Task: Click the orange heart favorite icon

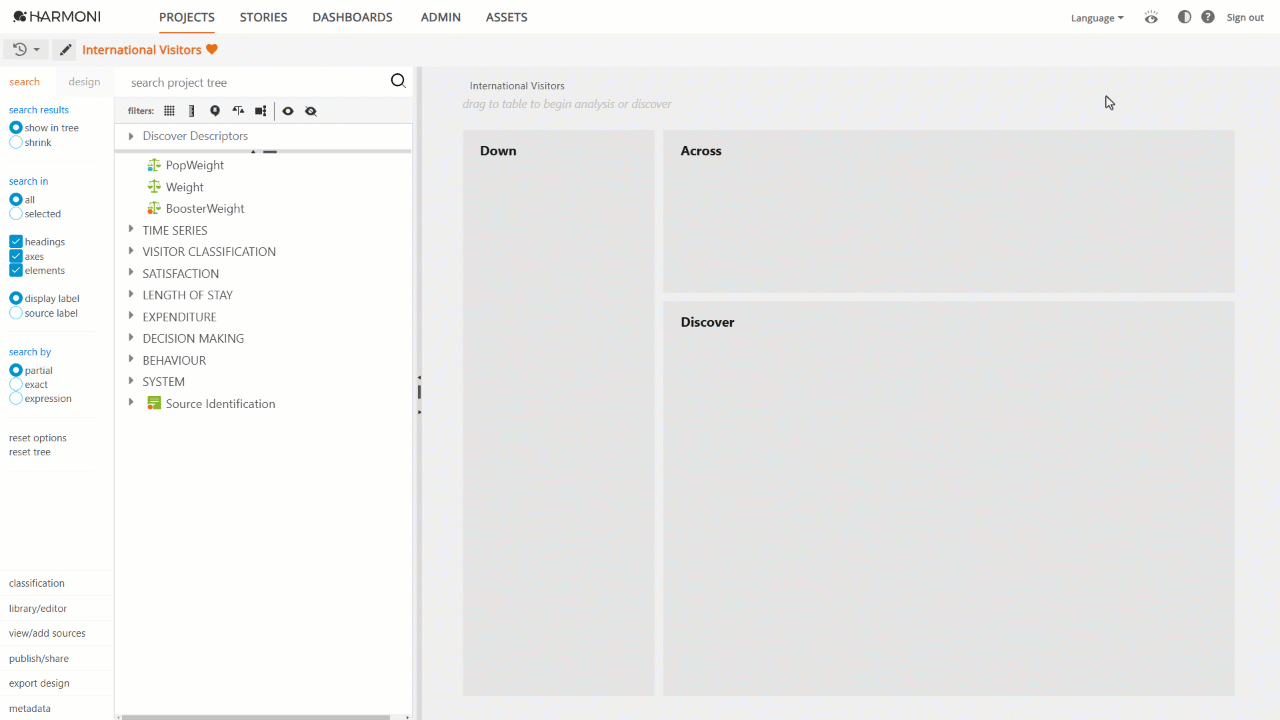Action: [x=212, y=49]
